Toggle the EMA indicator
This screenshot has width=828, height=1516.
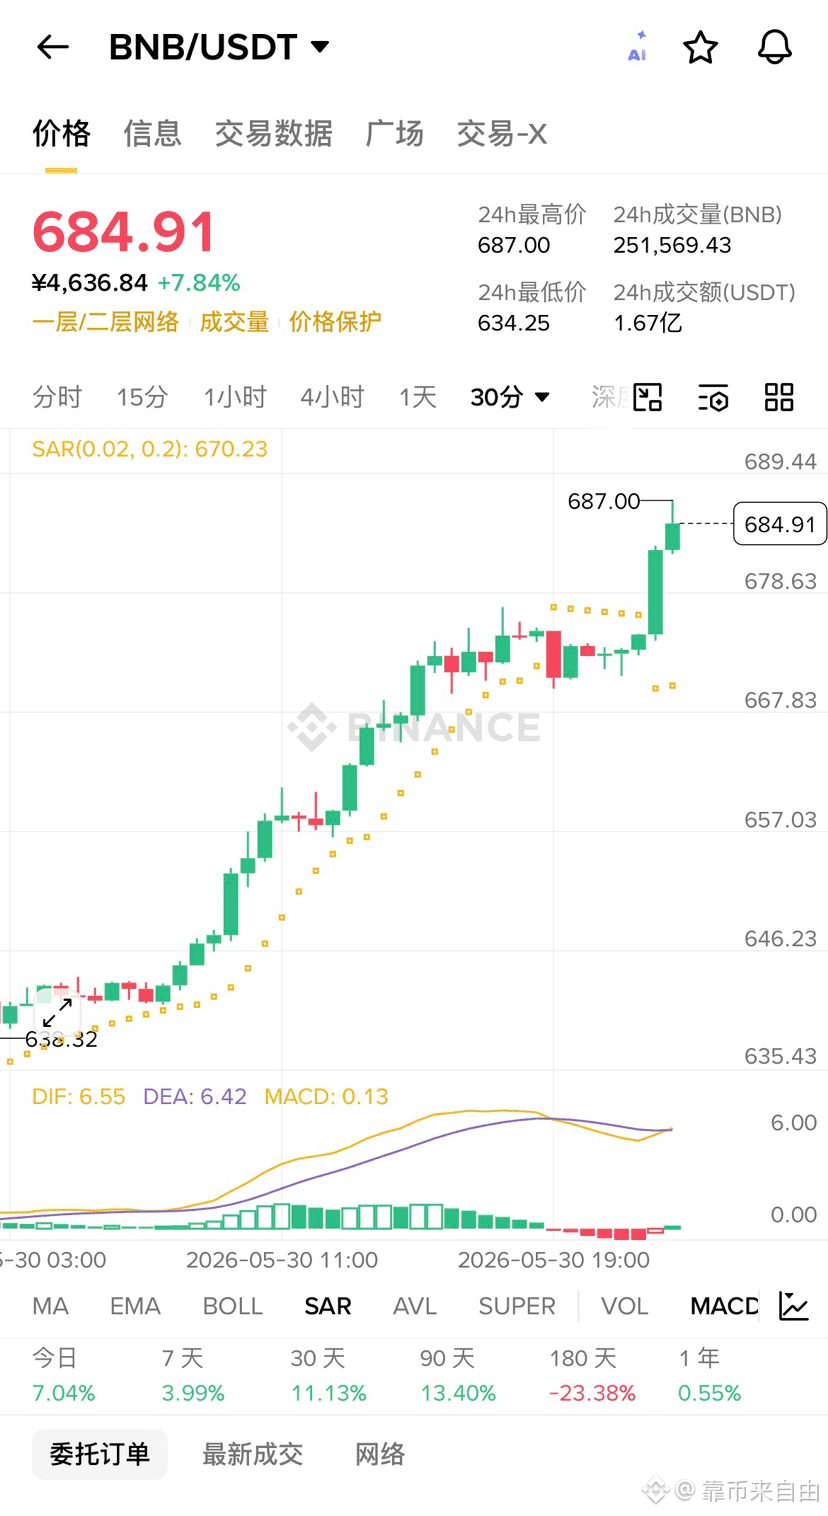[135, 1306]
